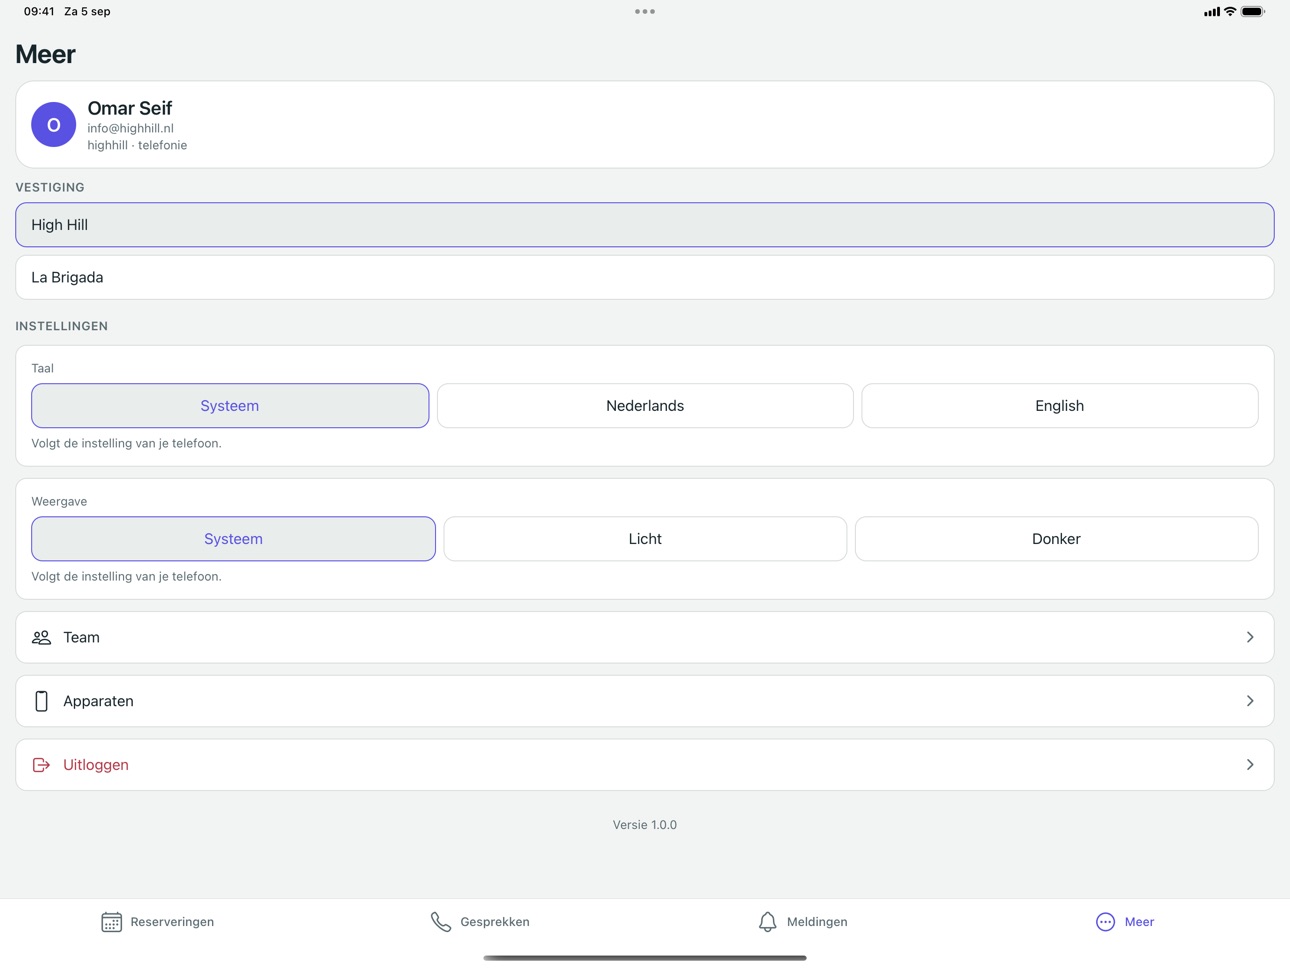Open the Apparaten settings row
Screen dimensions: 1290x968
tap(645, 701)
